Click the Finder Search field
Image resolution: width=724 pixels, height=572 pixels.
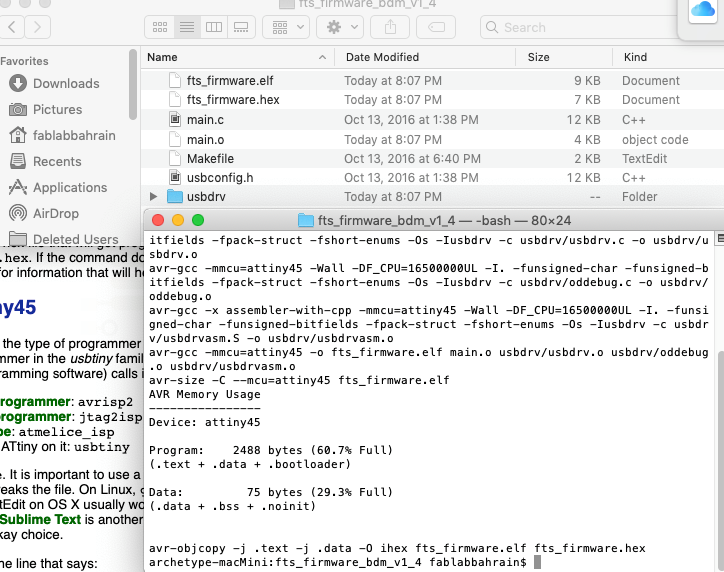coord(579,27)
